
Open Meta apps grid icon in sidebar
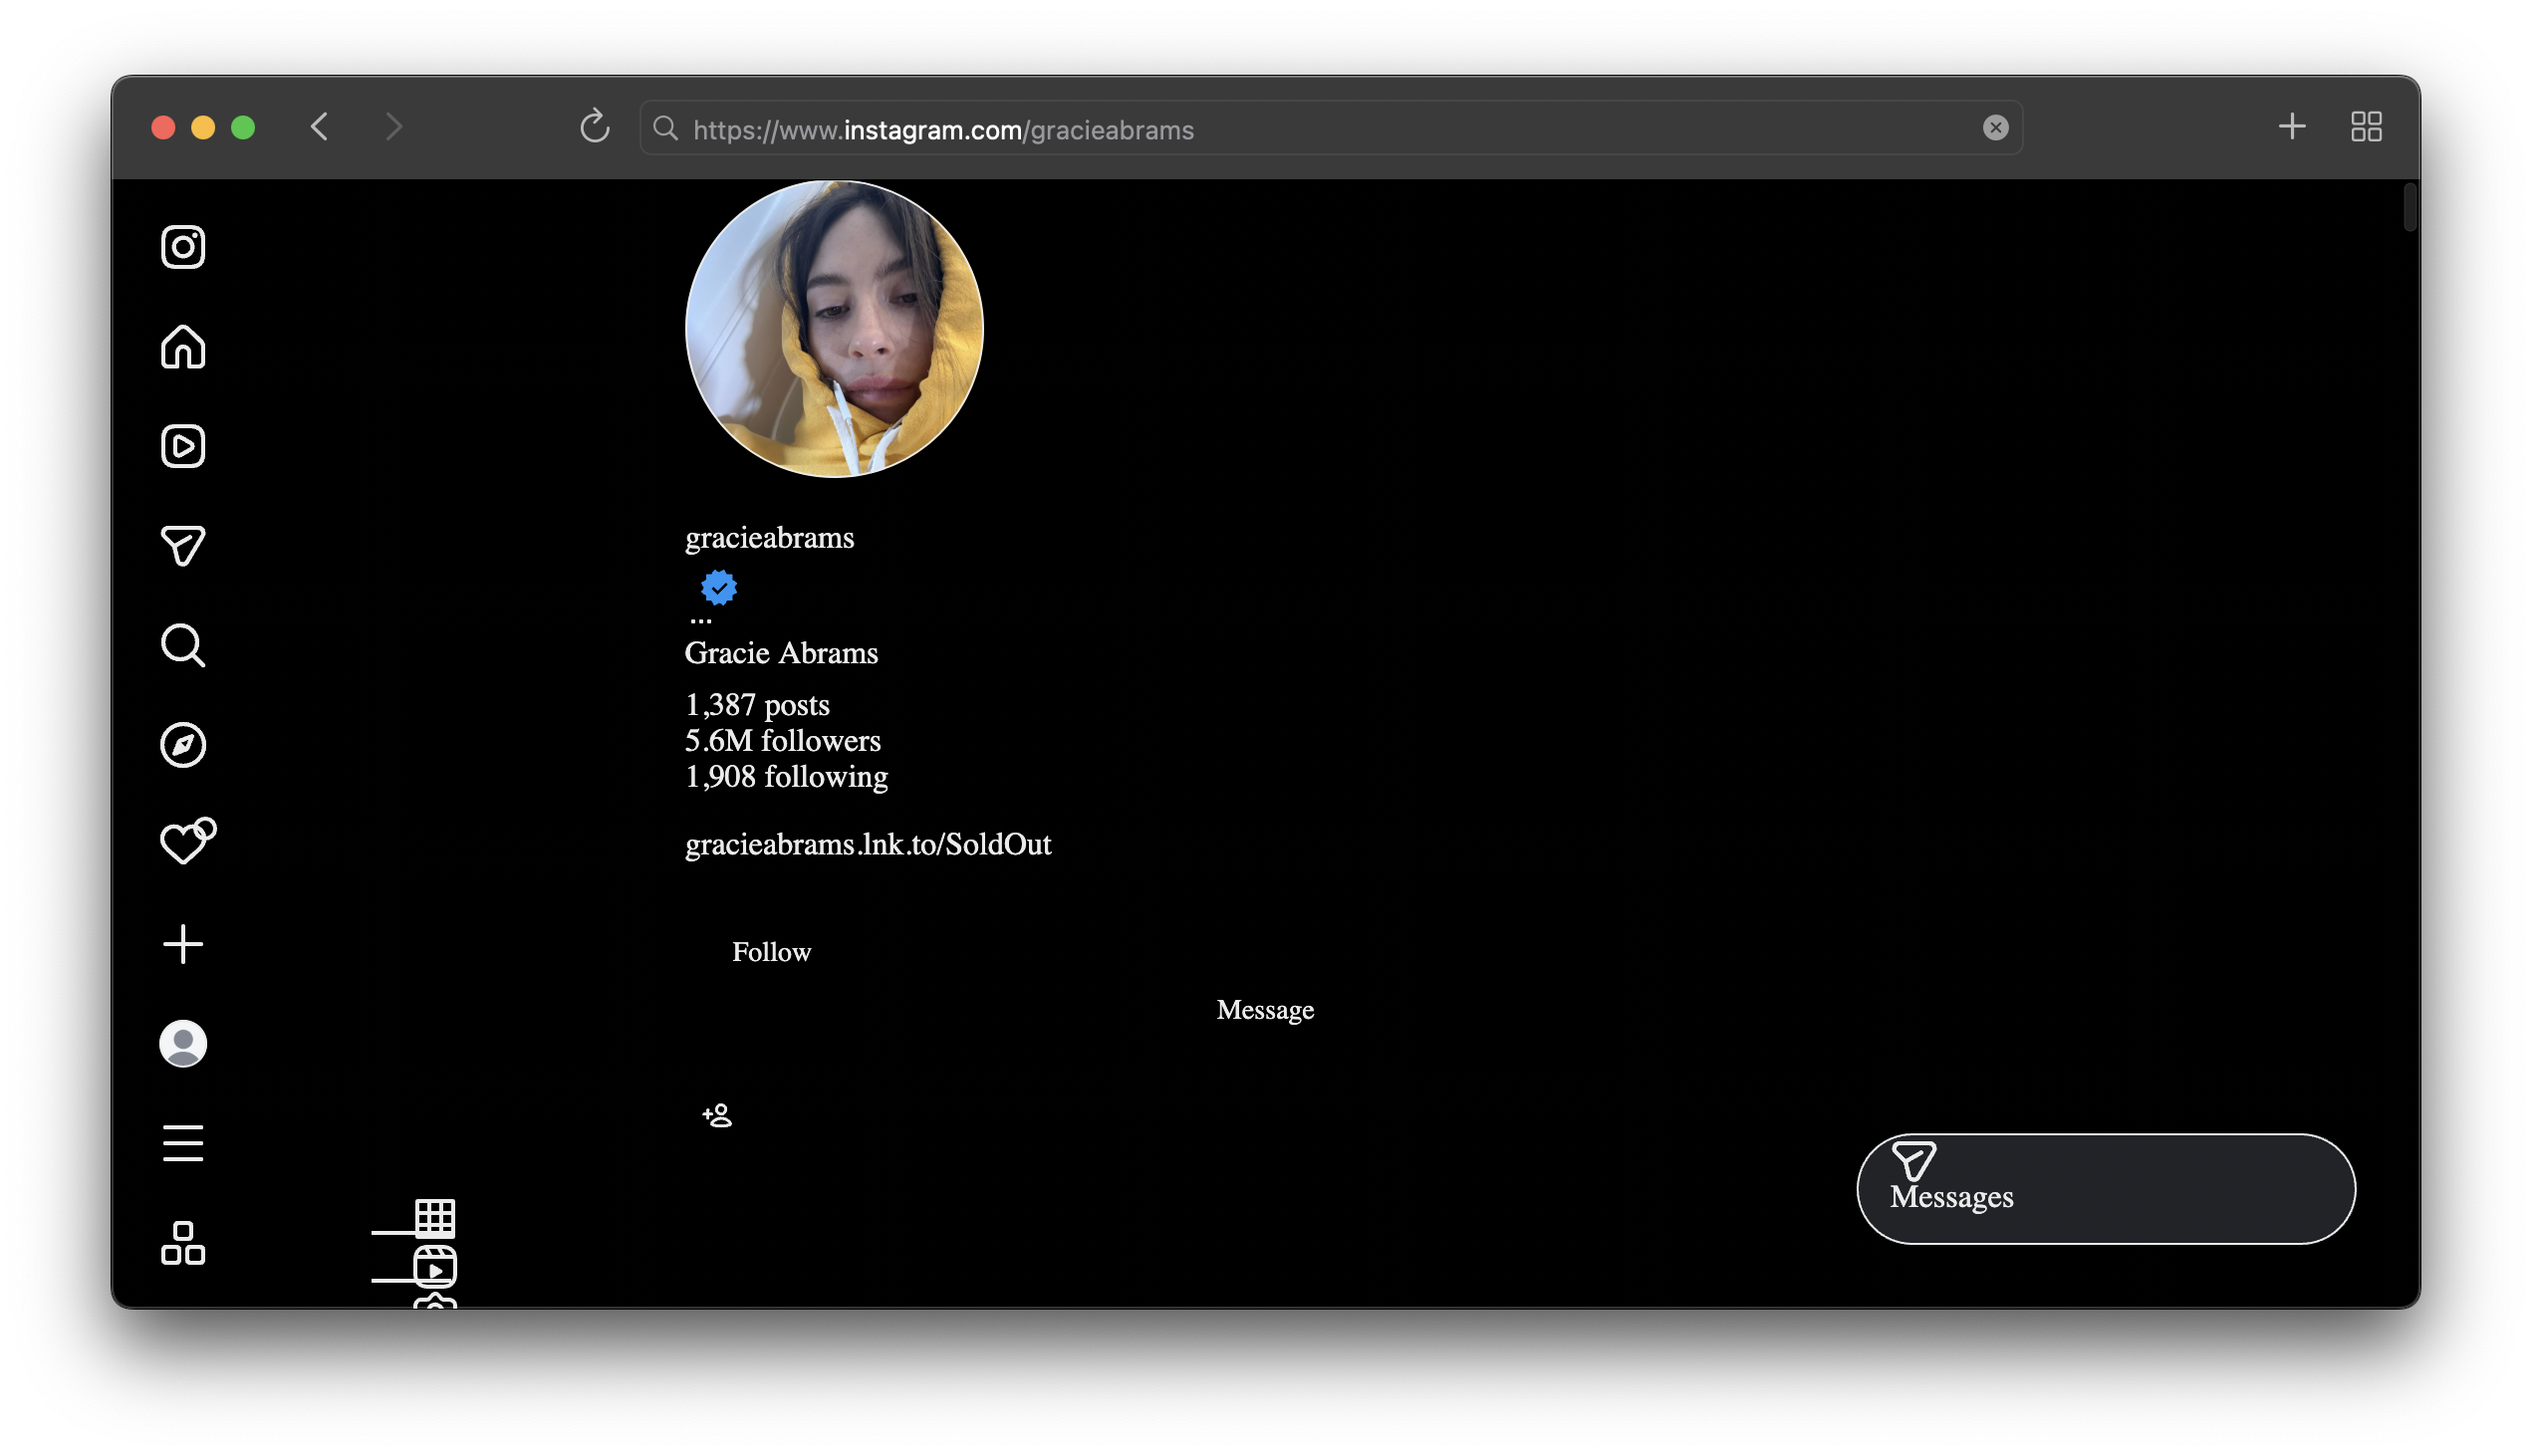(x=183, y=1243)
